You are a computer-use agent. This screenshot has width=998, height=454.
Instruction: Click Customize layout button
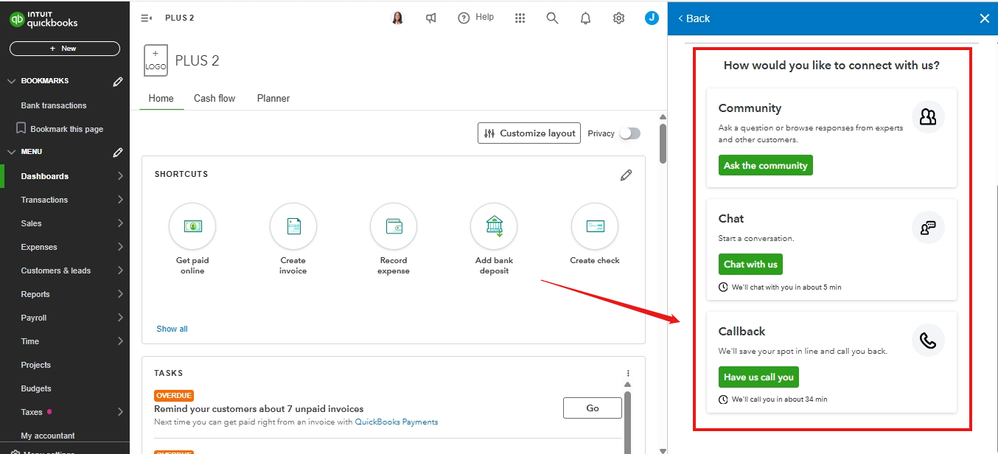tap(529, 134)
